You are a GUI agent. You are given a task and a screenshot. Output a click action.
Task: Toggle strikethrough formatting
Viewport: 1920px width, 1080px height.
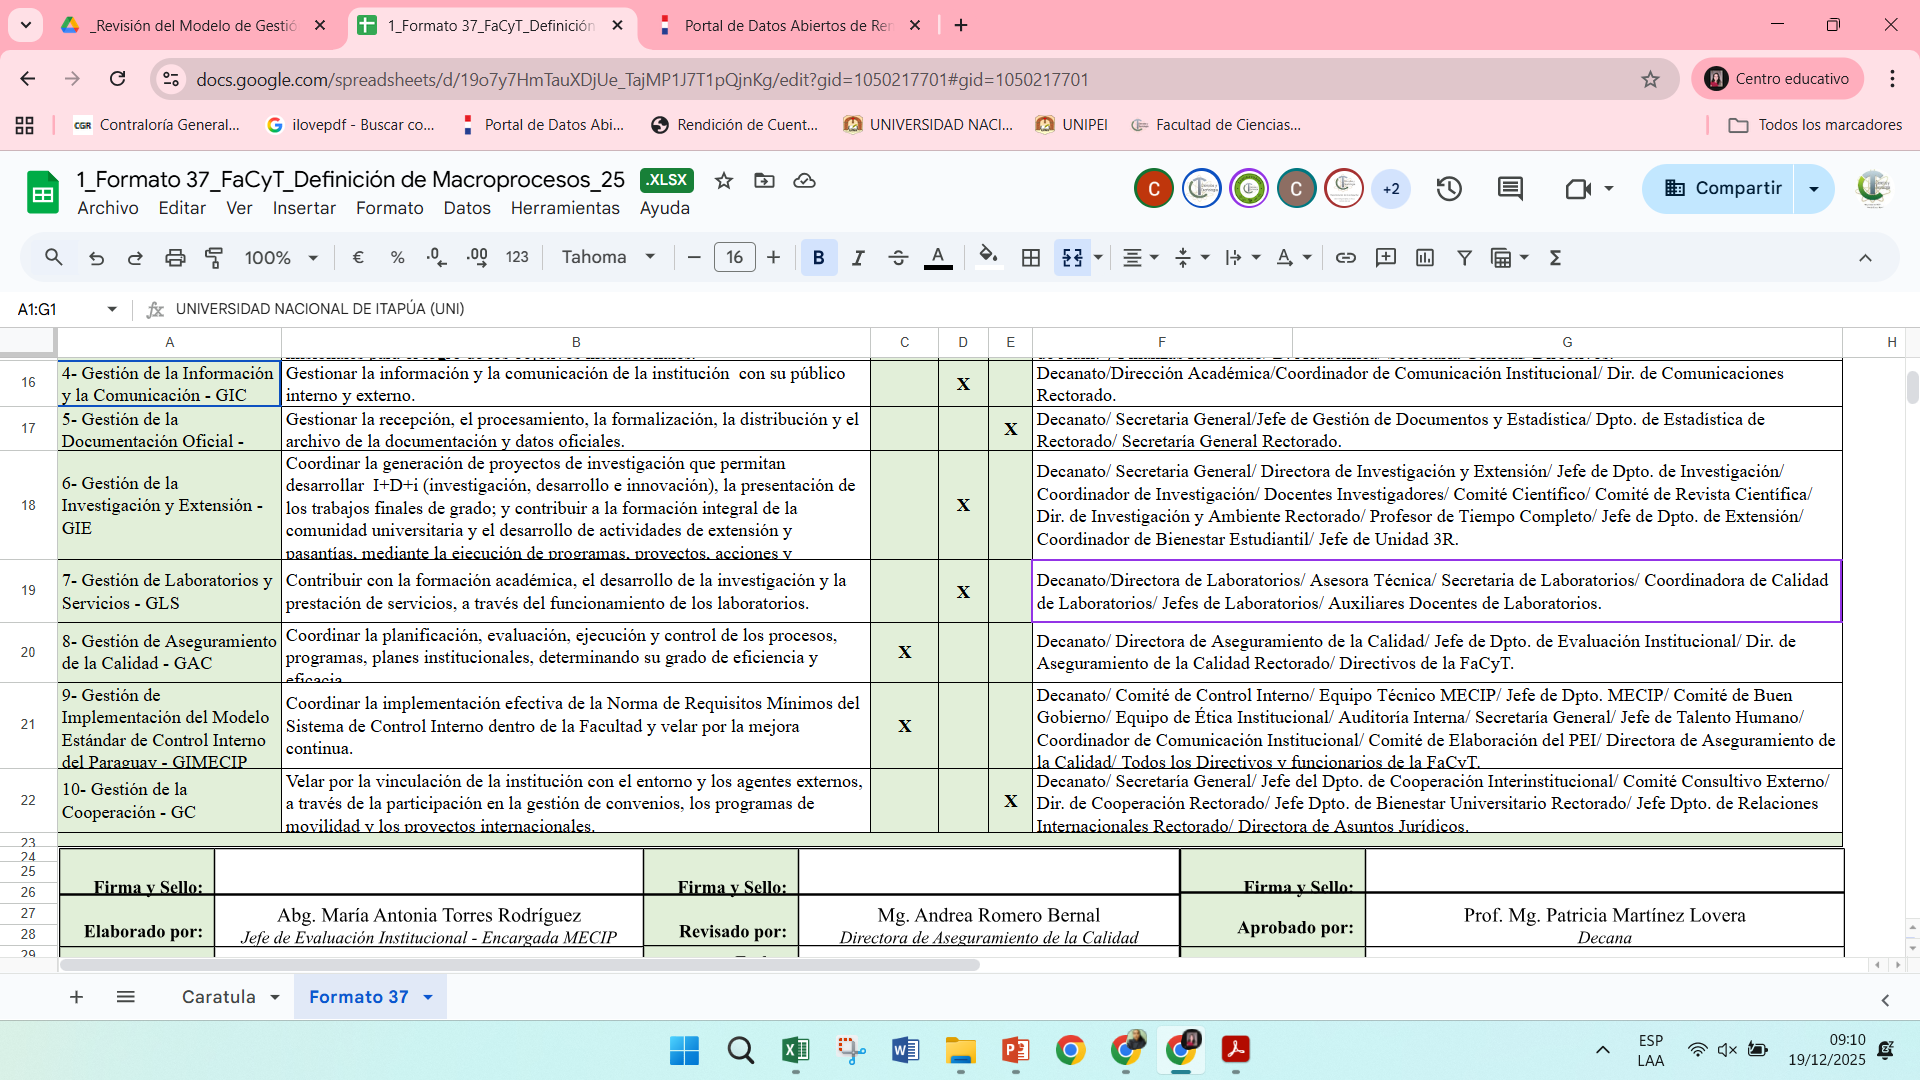click(898, 258)
